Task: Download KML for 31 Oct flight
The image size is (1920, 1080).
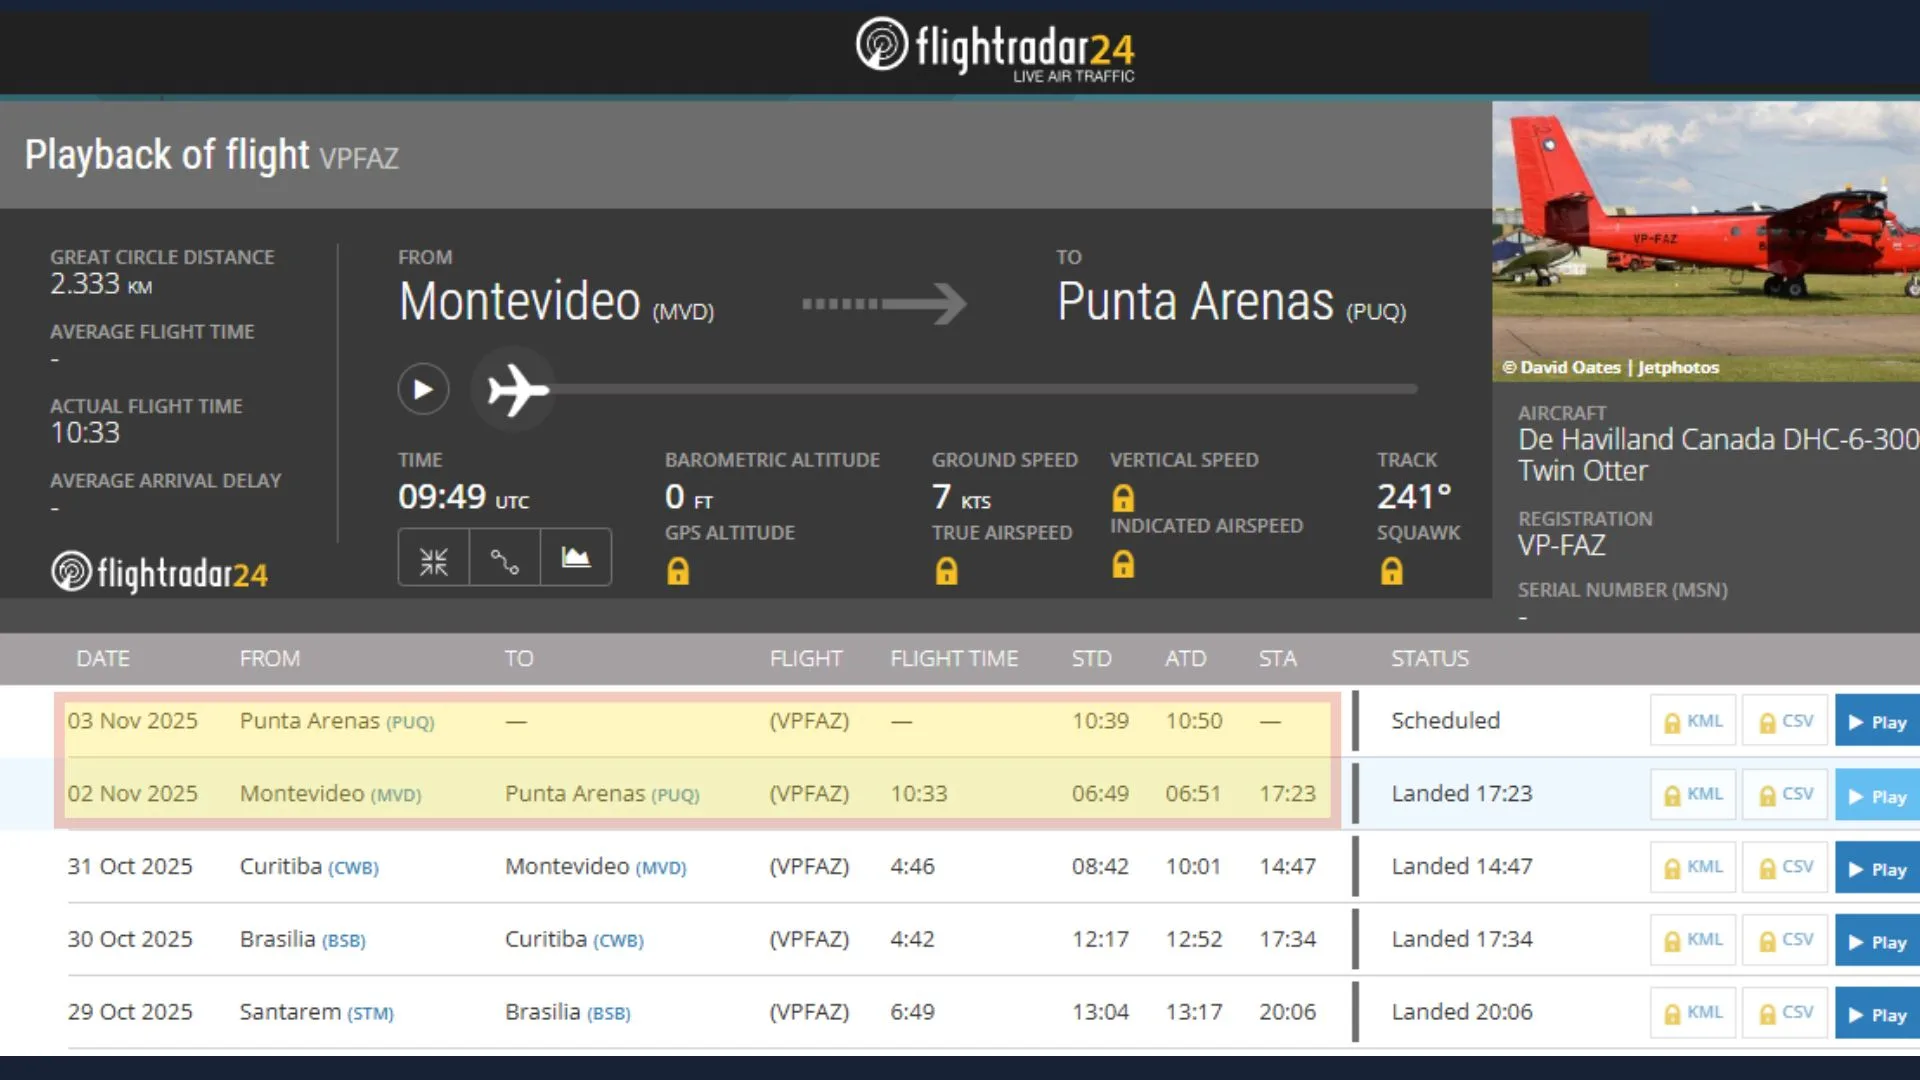Action: pyautogui.click(x=1693, y=868)
